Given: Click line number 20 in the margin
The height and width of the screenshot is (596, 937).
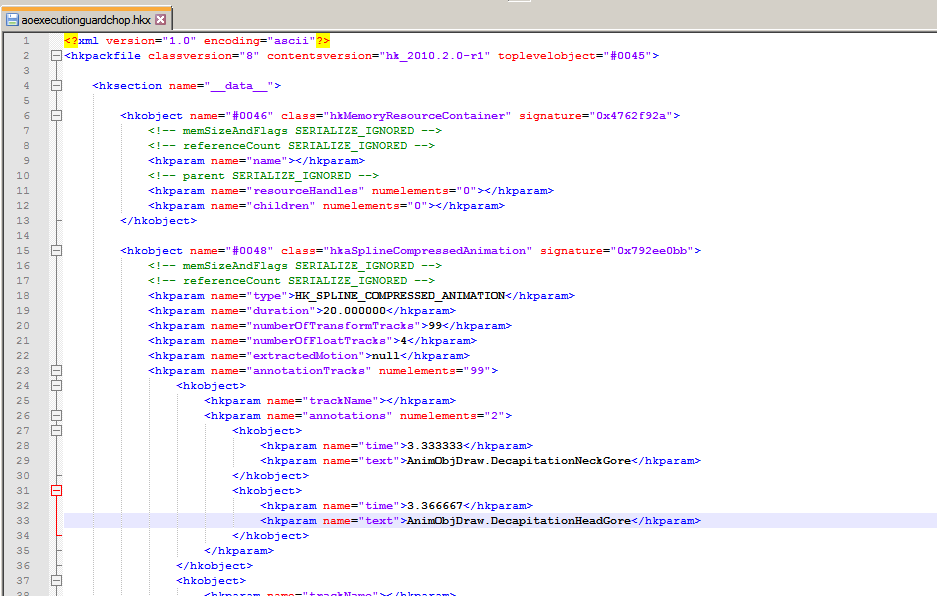Looking at the screenshot, I should [x=23, y=326].
